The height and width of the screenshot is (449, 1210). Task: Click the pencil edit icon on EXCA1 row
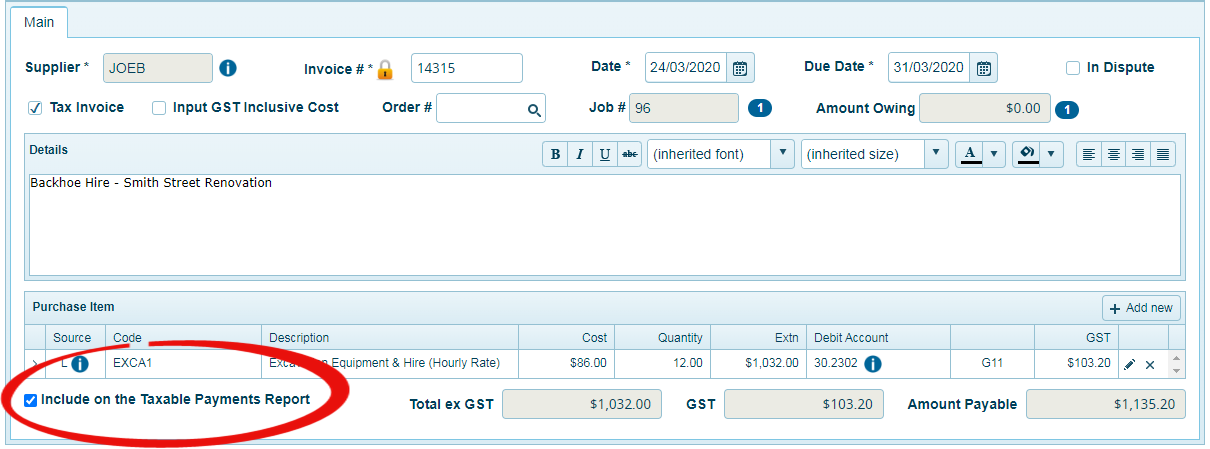(x=1130, y=364)
